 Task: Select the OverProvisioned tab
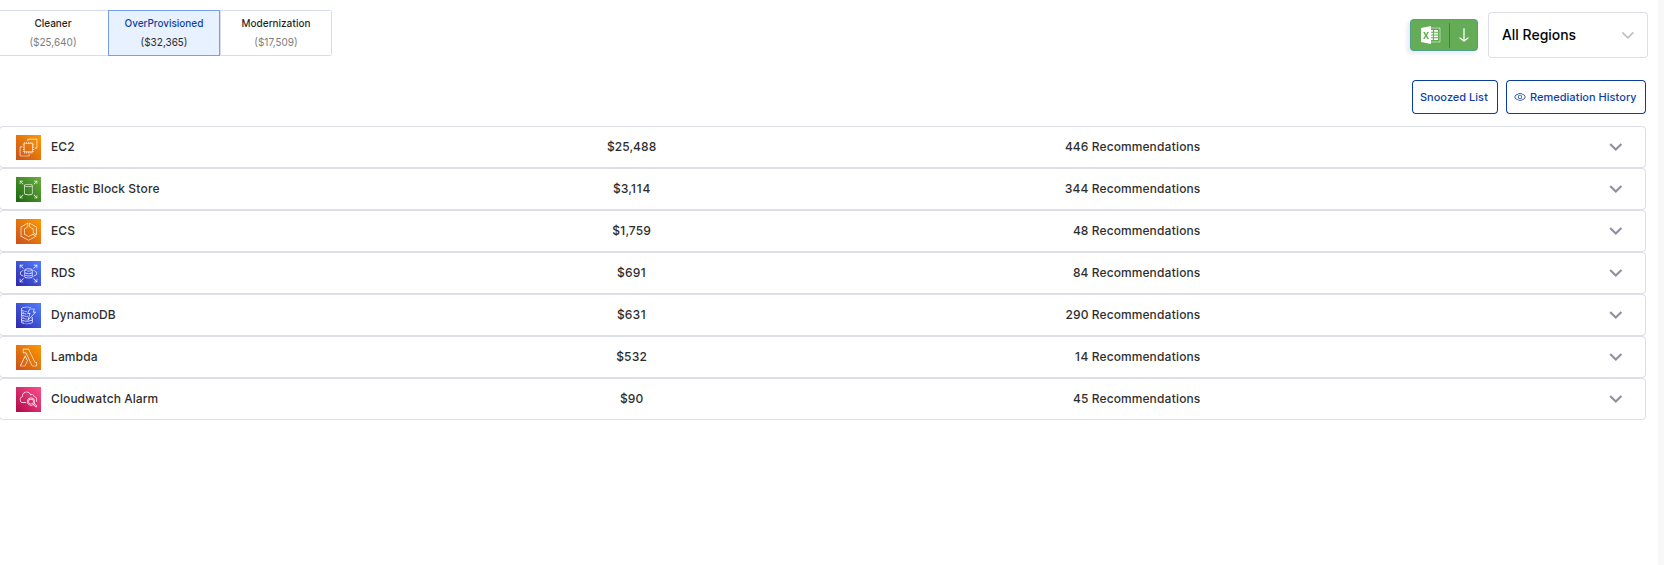pos(164,33)
